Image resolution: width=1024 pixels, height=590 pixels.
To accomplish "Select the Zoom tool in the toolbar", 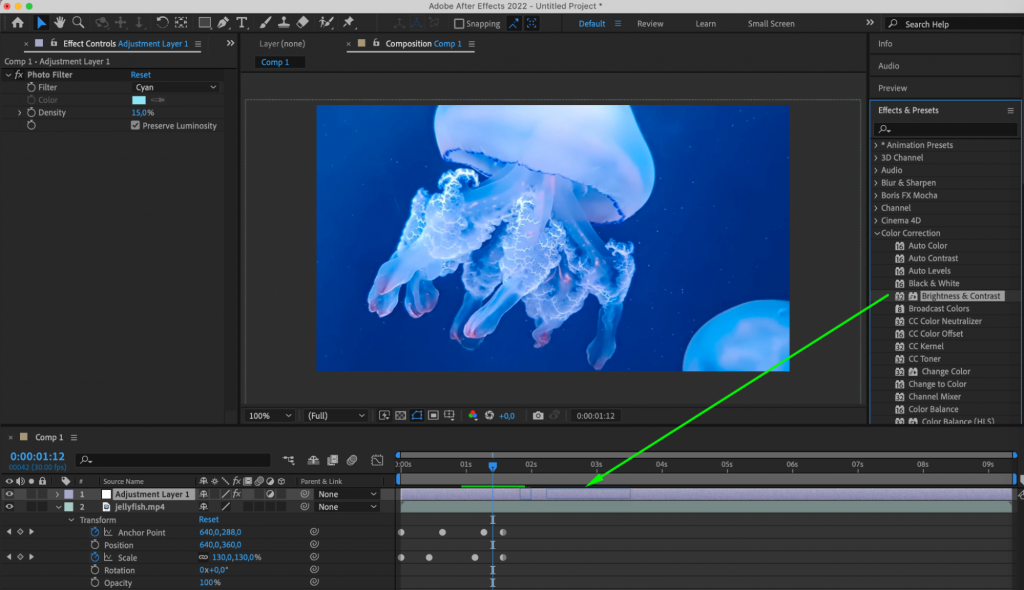I will [x=78, y=21].
